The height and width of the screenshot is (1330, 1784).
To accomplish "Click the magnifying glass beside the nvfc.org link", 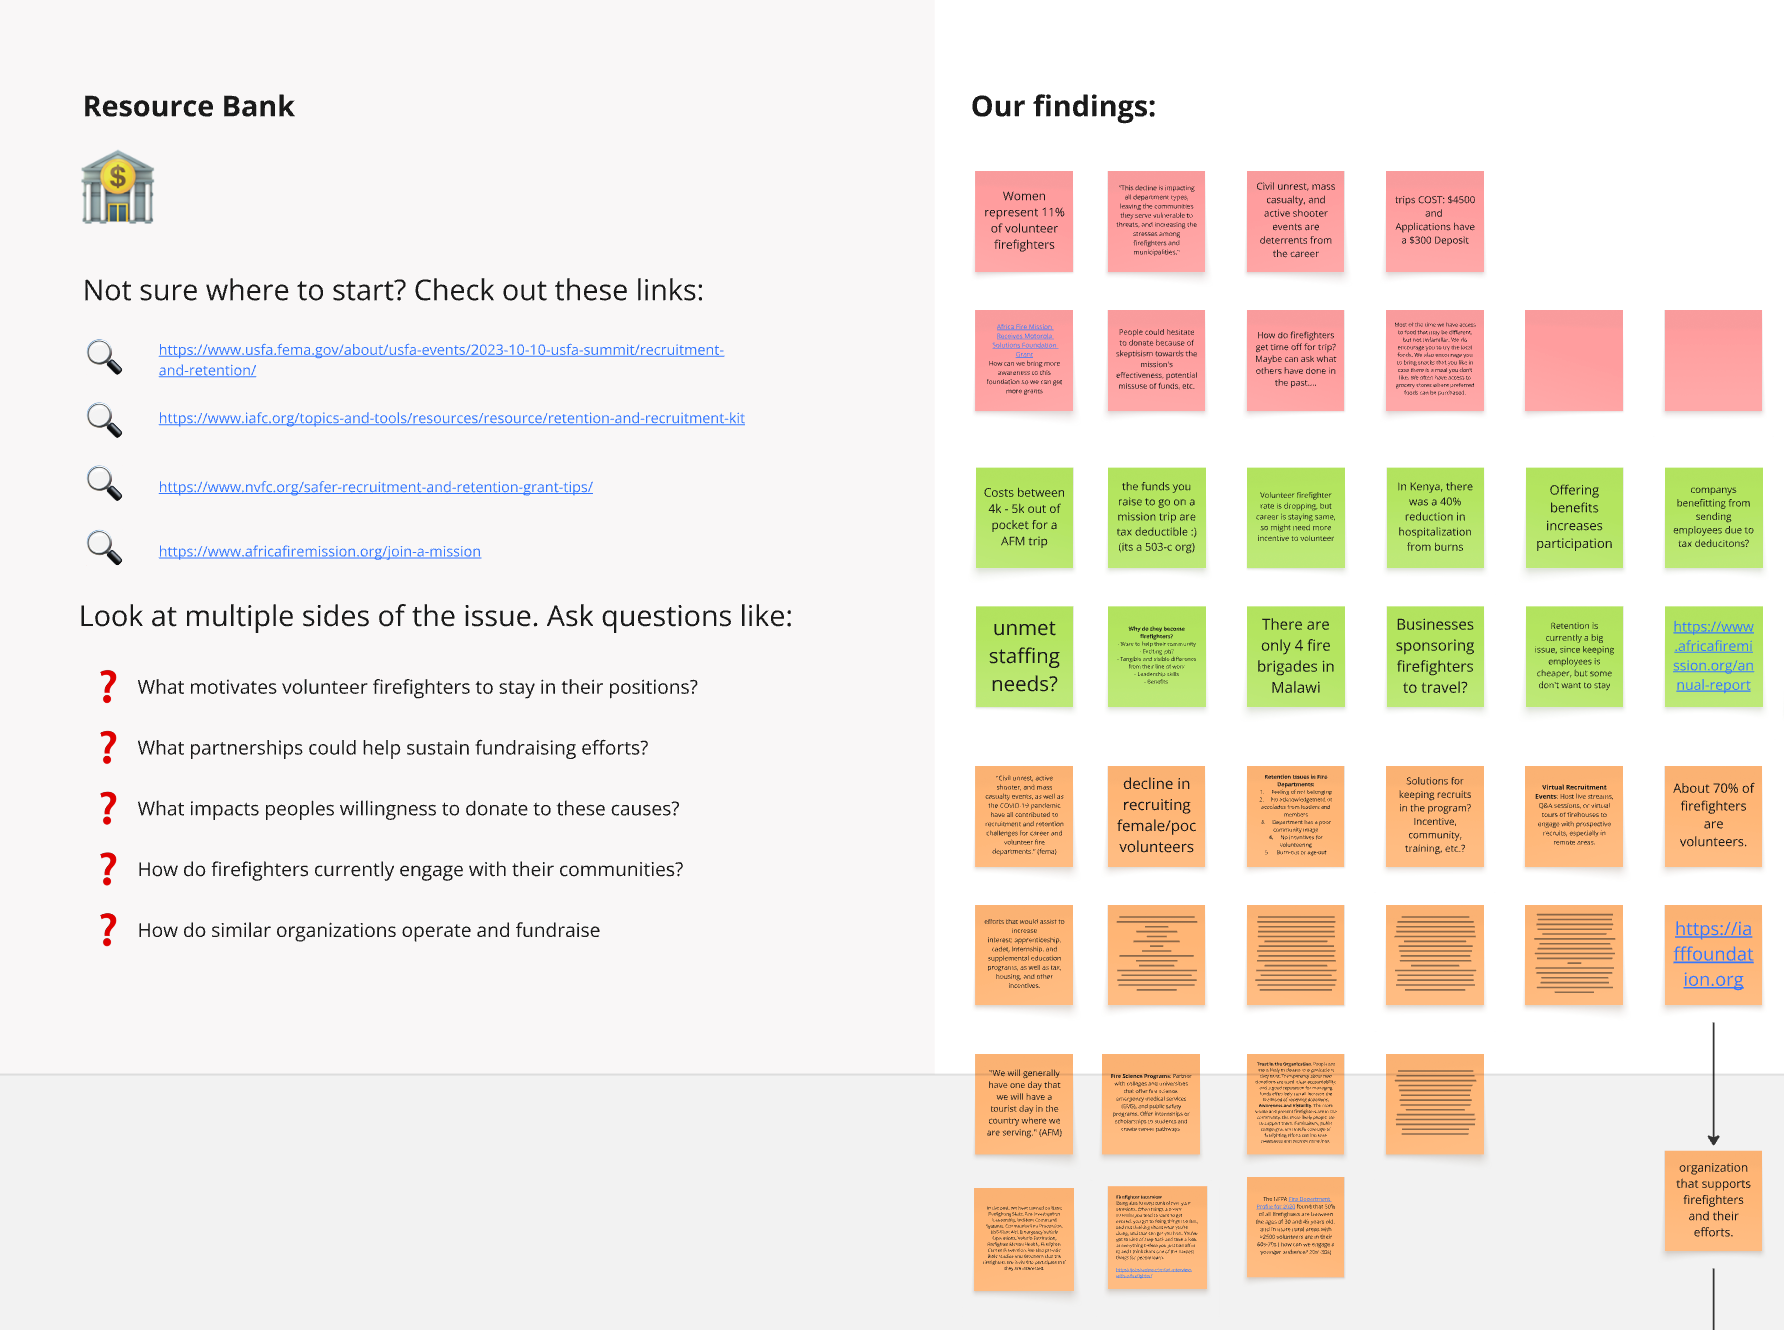I will pyautogui.click(x=104, y=484).
